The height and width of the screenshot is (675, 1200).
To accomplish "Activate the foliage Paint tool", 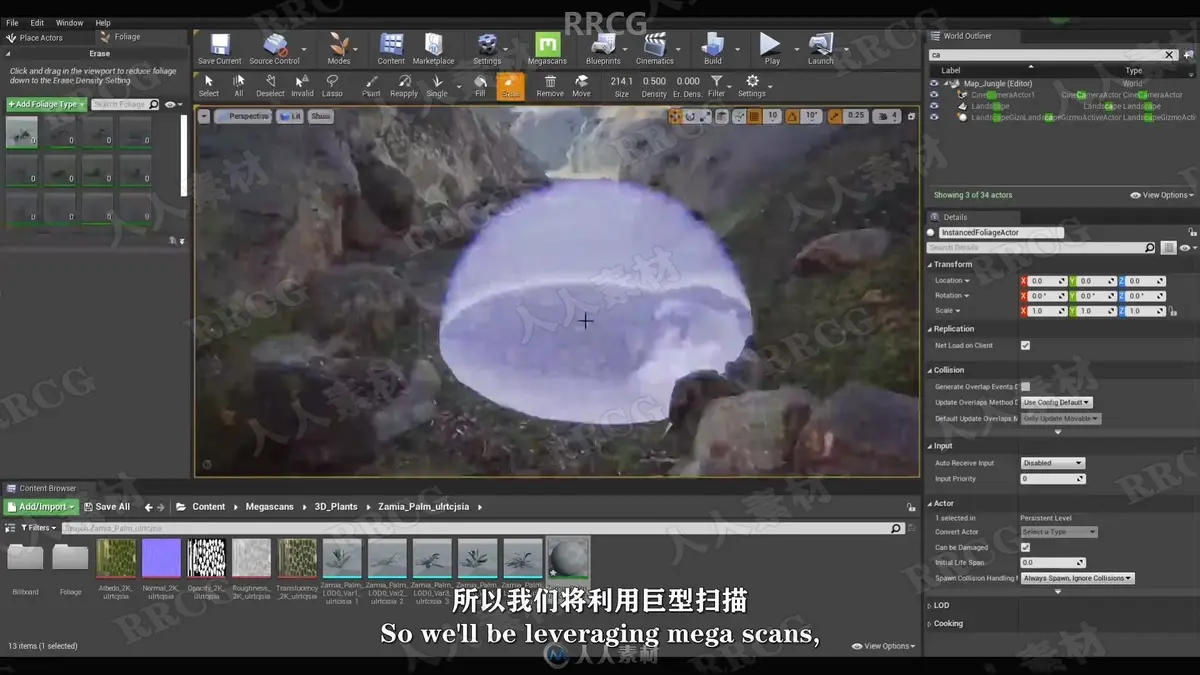I will pyautogui.click(x=371, y=86).
